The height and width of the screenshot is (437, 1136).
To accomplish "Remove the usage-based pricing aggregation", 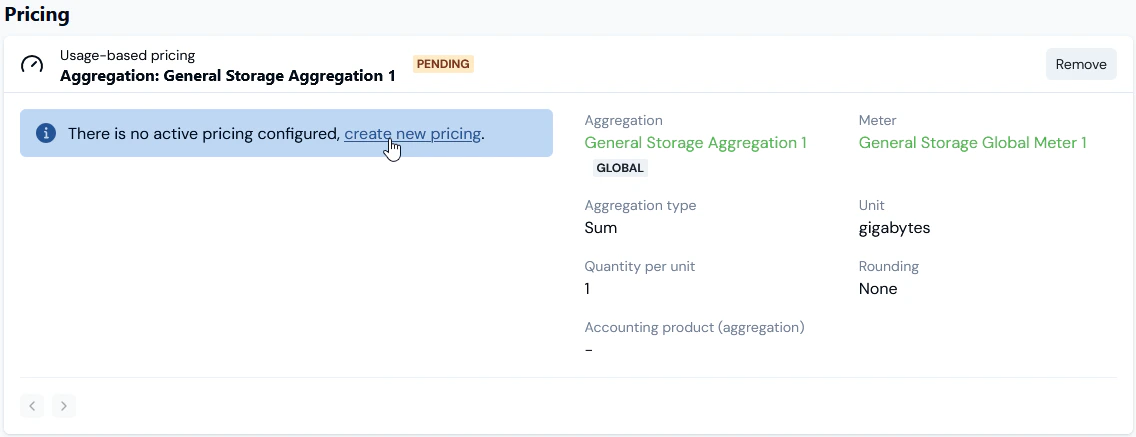I will point(1081,64).
